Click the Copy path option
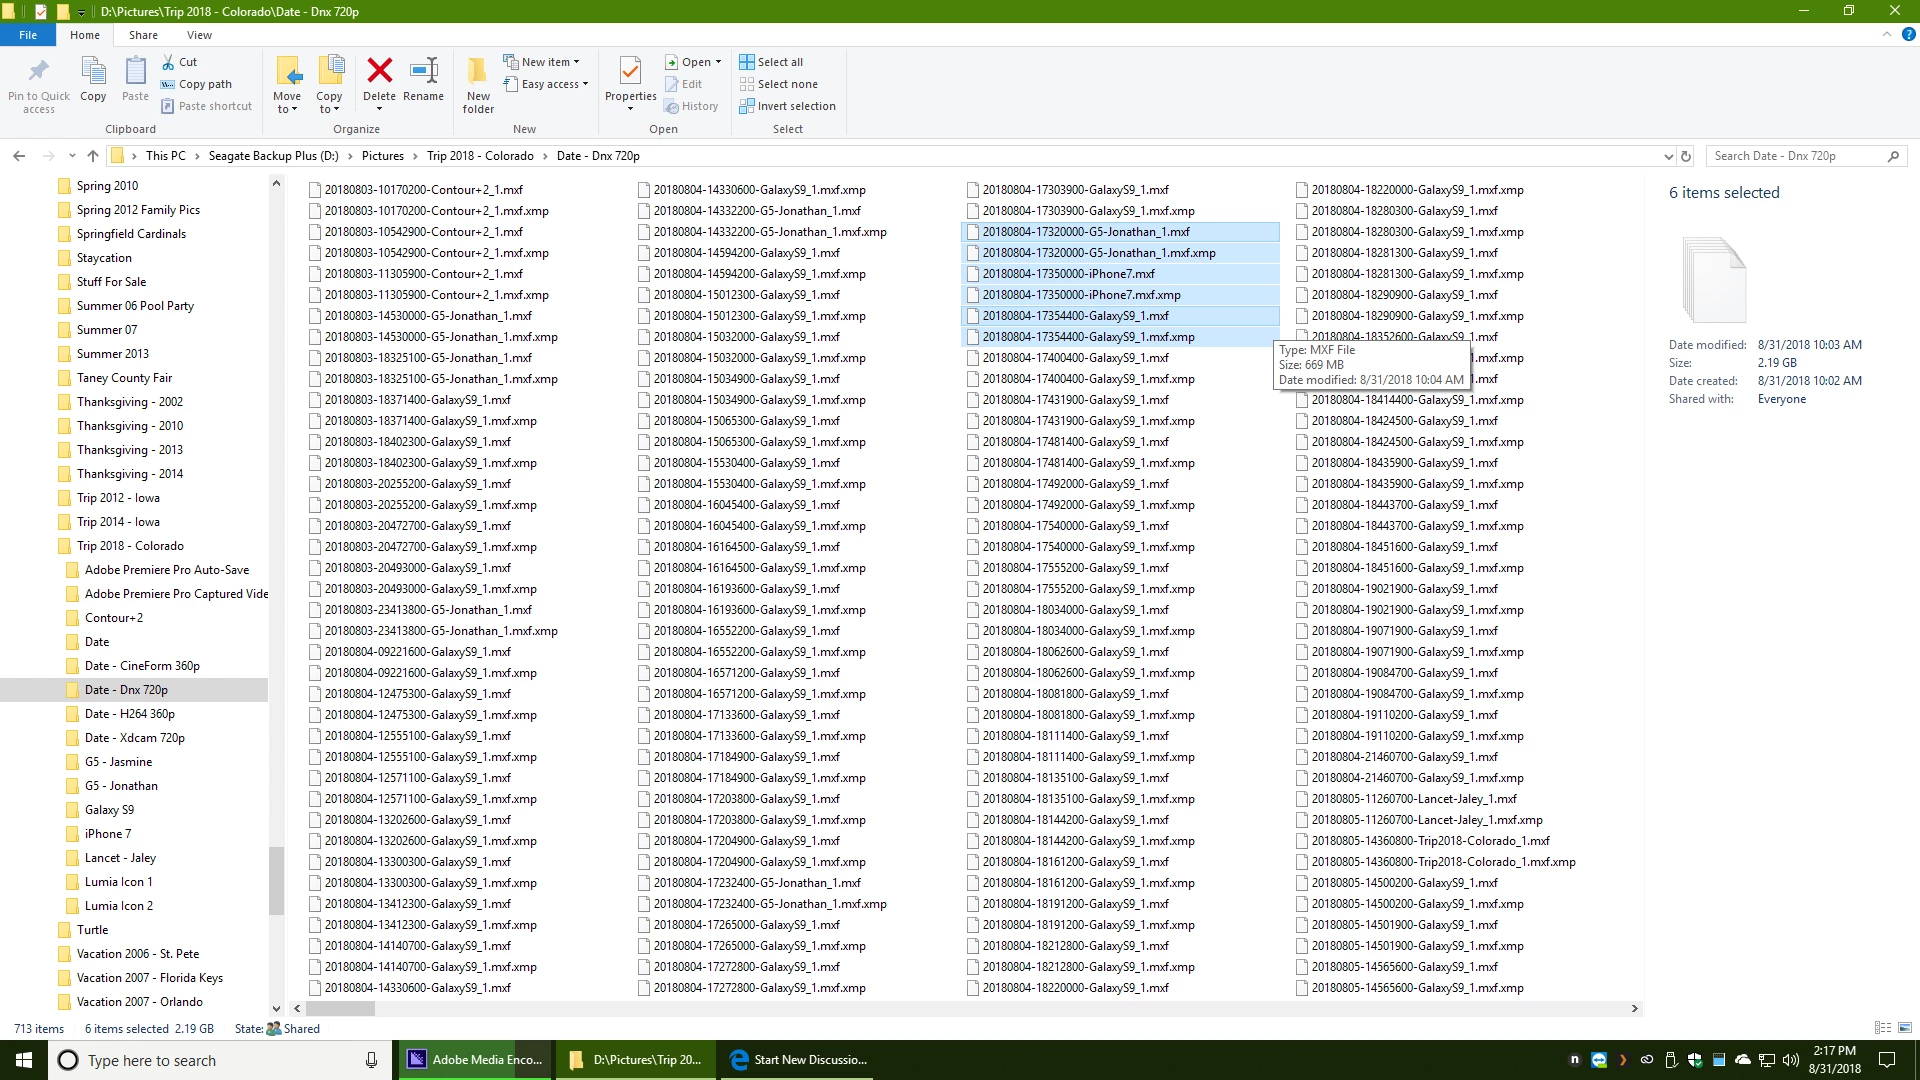Screen dimensions: 1920x1080 [204, 84]
